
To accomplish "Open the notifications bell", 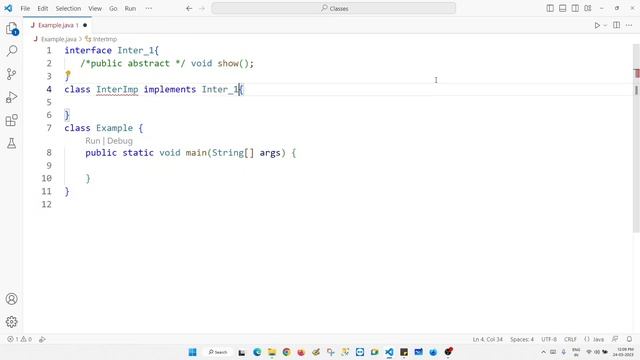I will [629, 339].
